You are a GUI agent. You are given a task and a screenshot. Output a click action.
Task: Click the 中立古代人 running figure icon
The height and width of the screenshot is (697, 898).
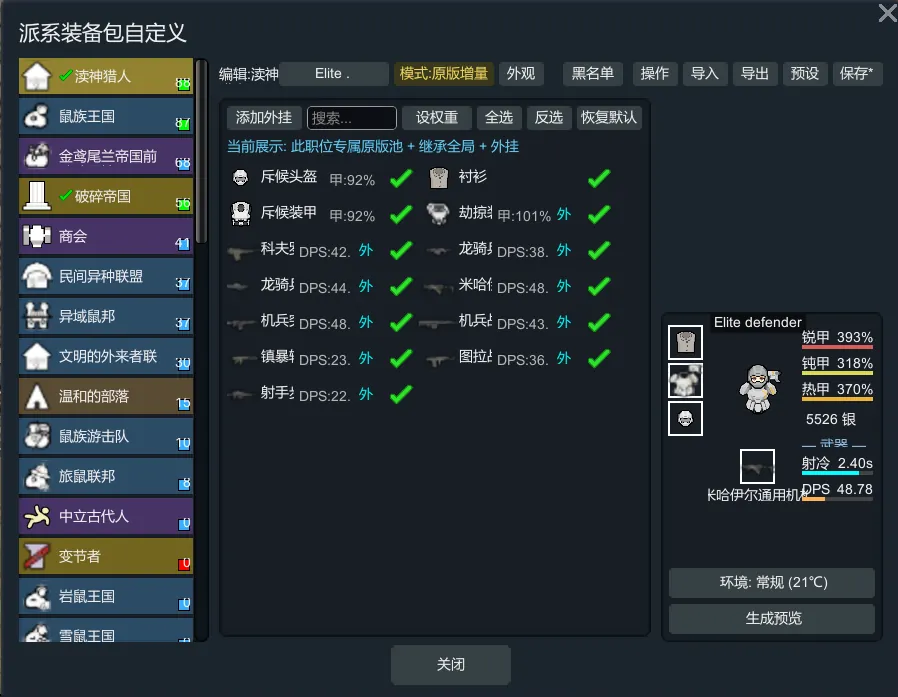tap(37, 516)
